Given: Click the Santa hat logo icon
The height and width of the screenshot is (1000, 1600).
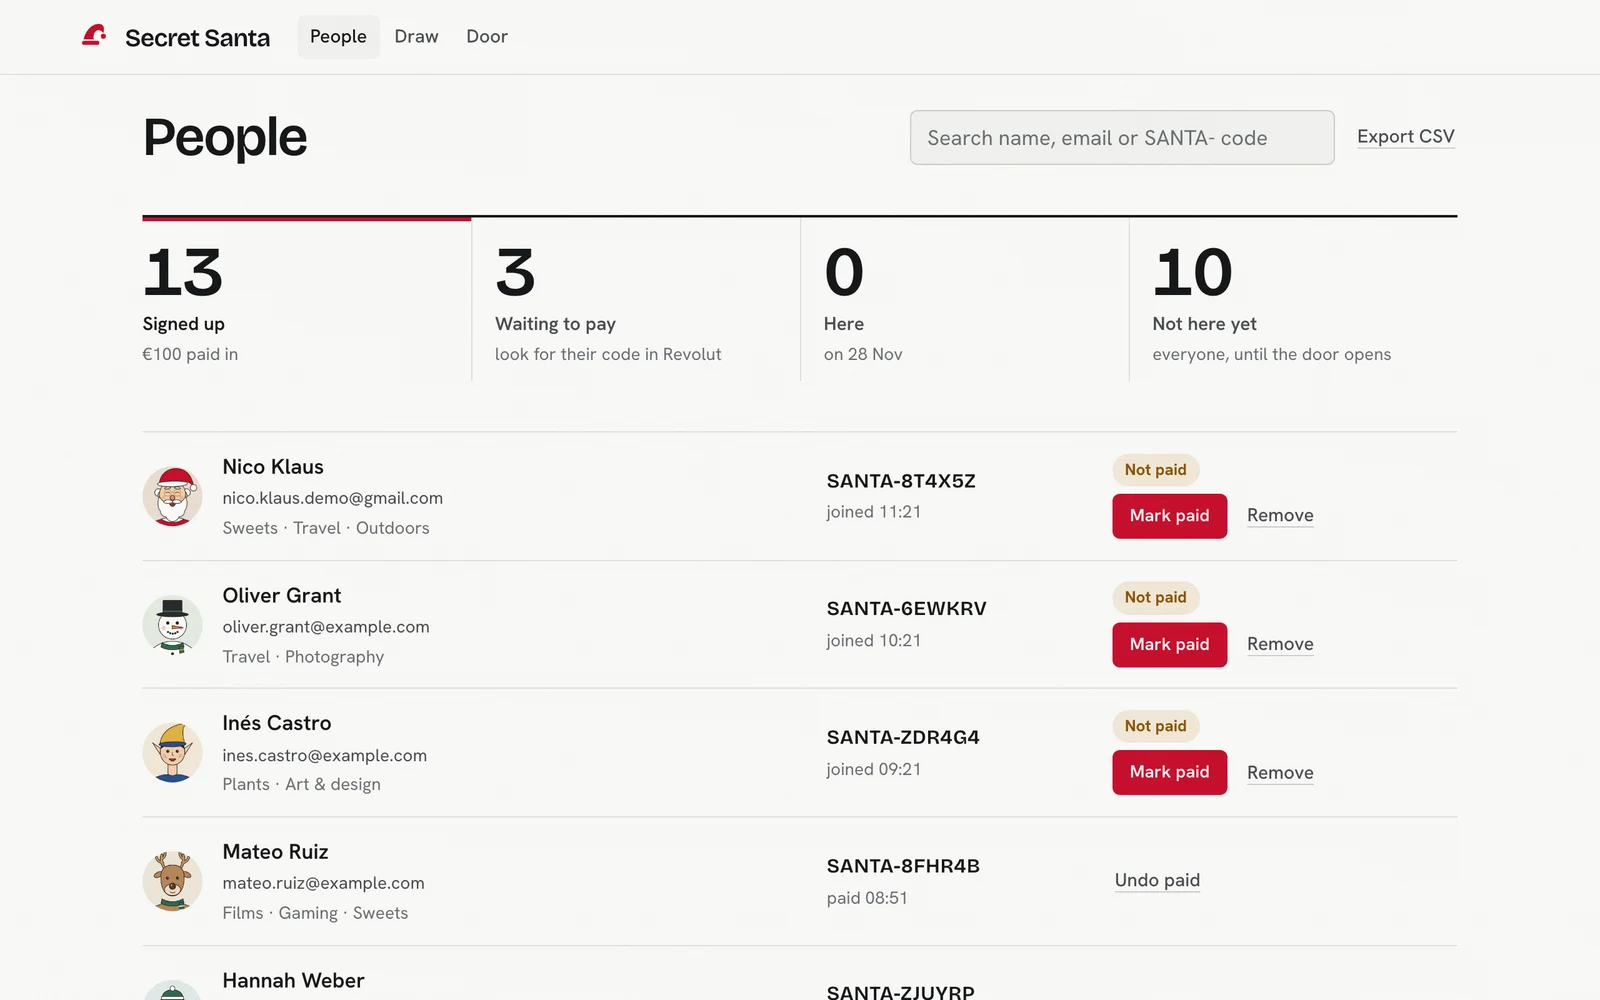Looking at the screenshot, I should pos(94,36).
